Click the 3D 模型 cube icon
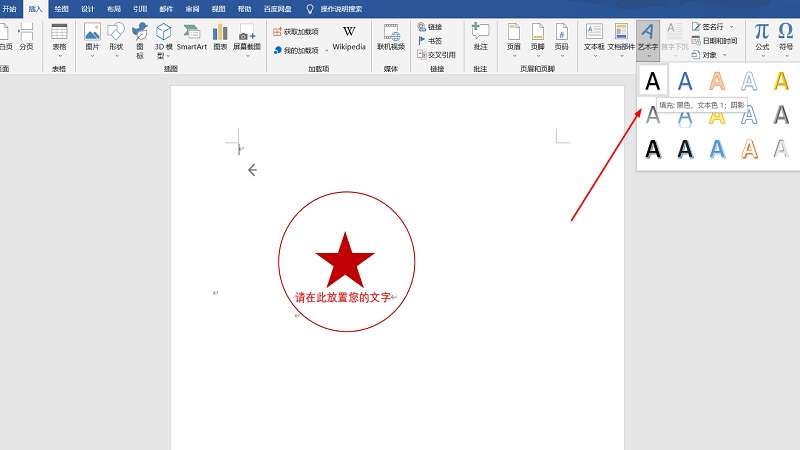The width and height of the screenshot is (800, 450). click(163, 37)
